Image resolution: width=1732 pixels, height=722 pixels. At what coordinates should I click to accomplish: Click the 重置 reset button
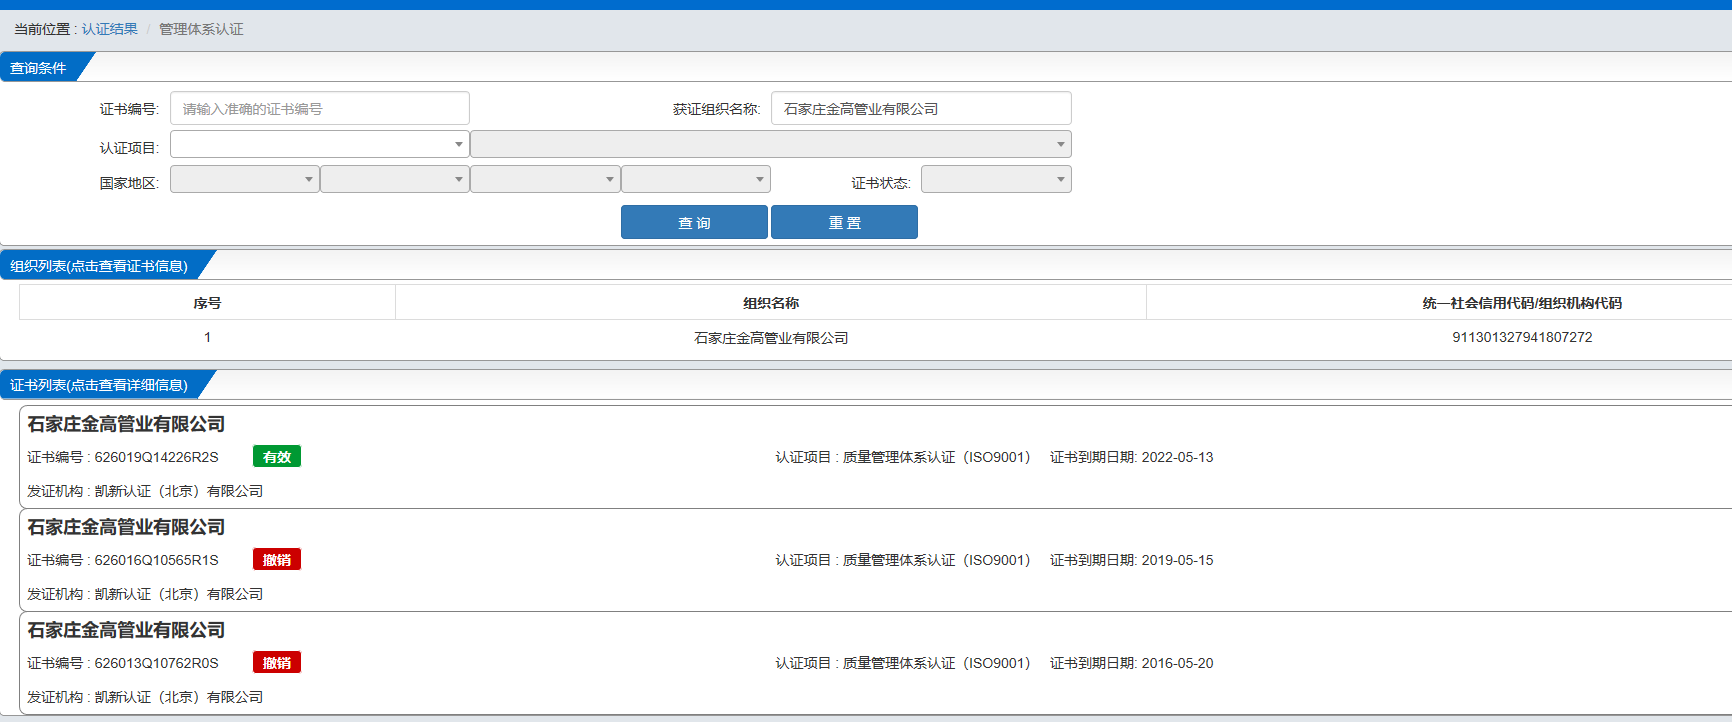click(844, 222)
